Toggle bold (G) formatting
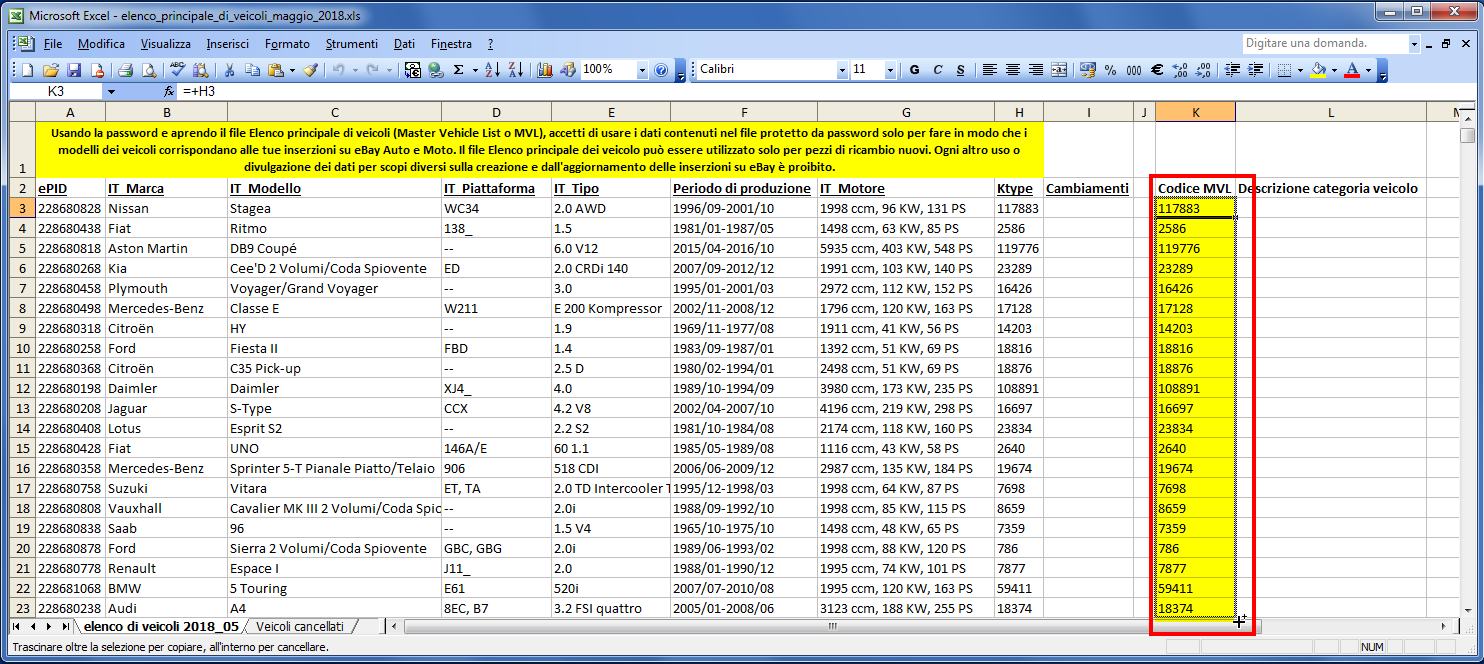This screenshot has width=1484, height=664. pyautogui.click(x=914, y=70)
